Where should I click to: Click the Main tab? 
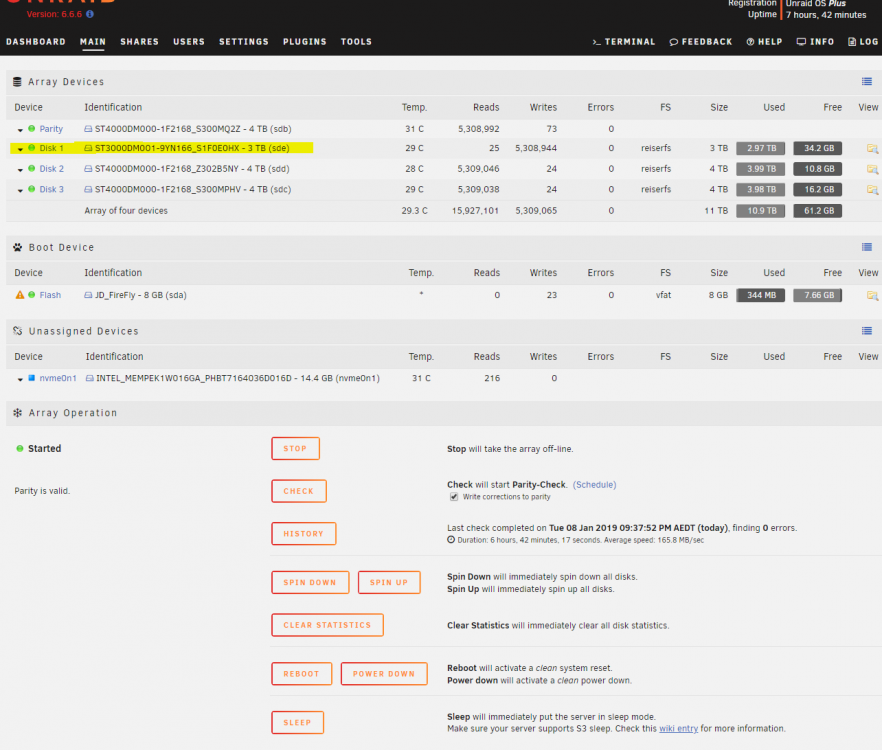click(x=93, y=42)
